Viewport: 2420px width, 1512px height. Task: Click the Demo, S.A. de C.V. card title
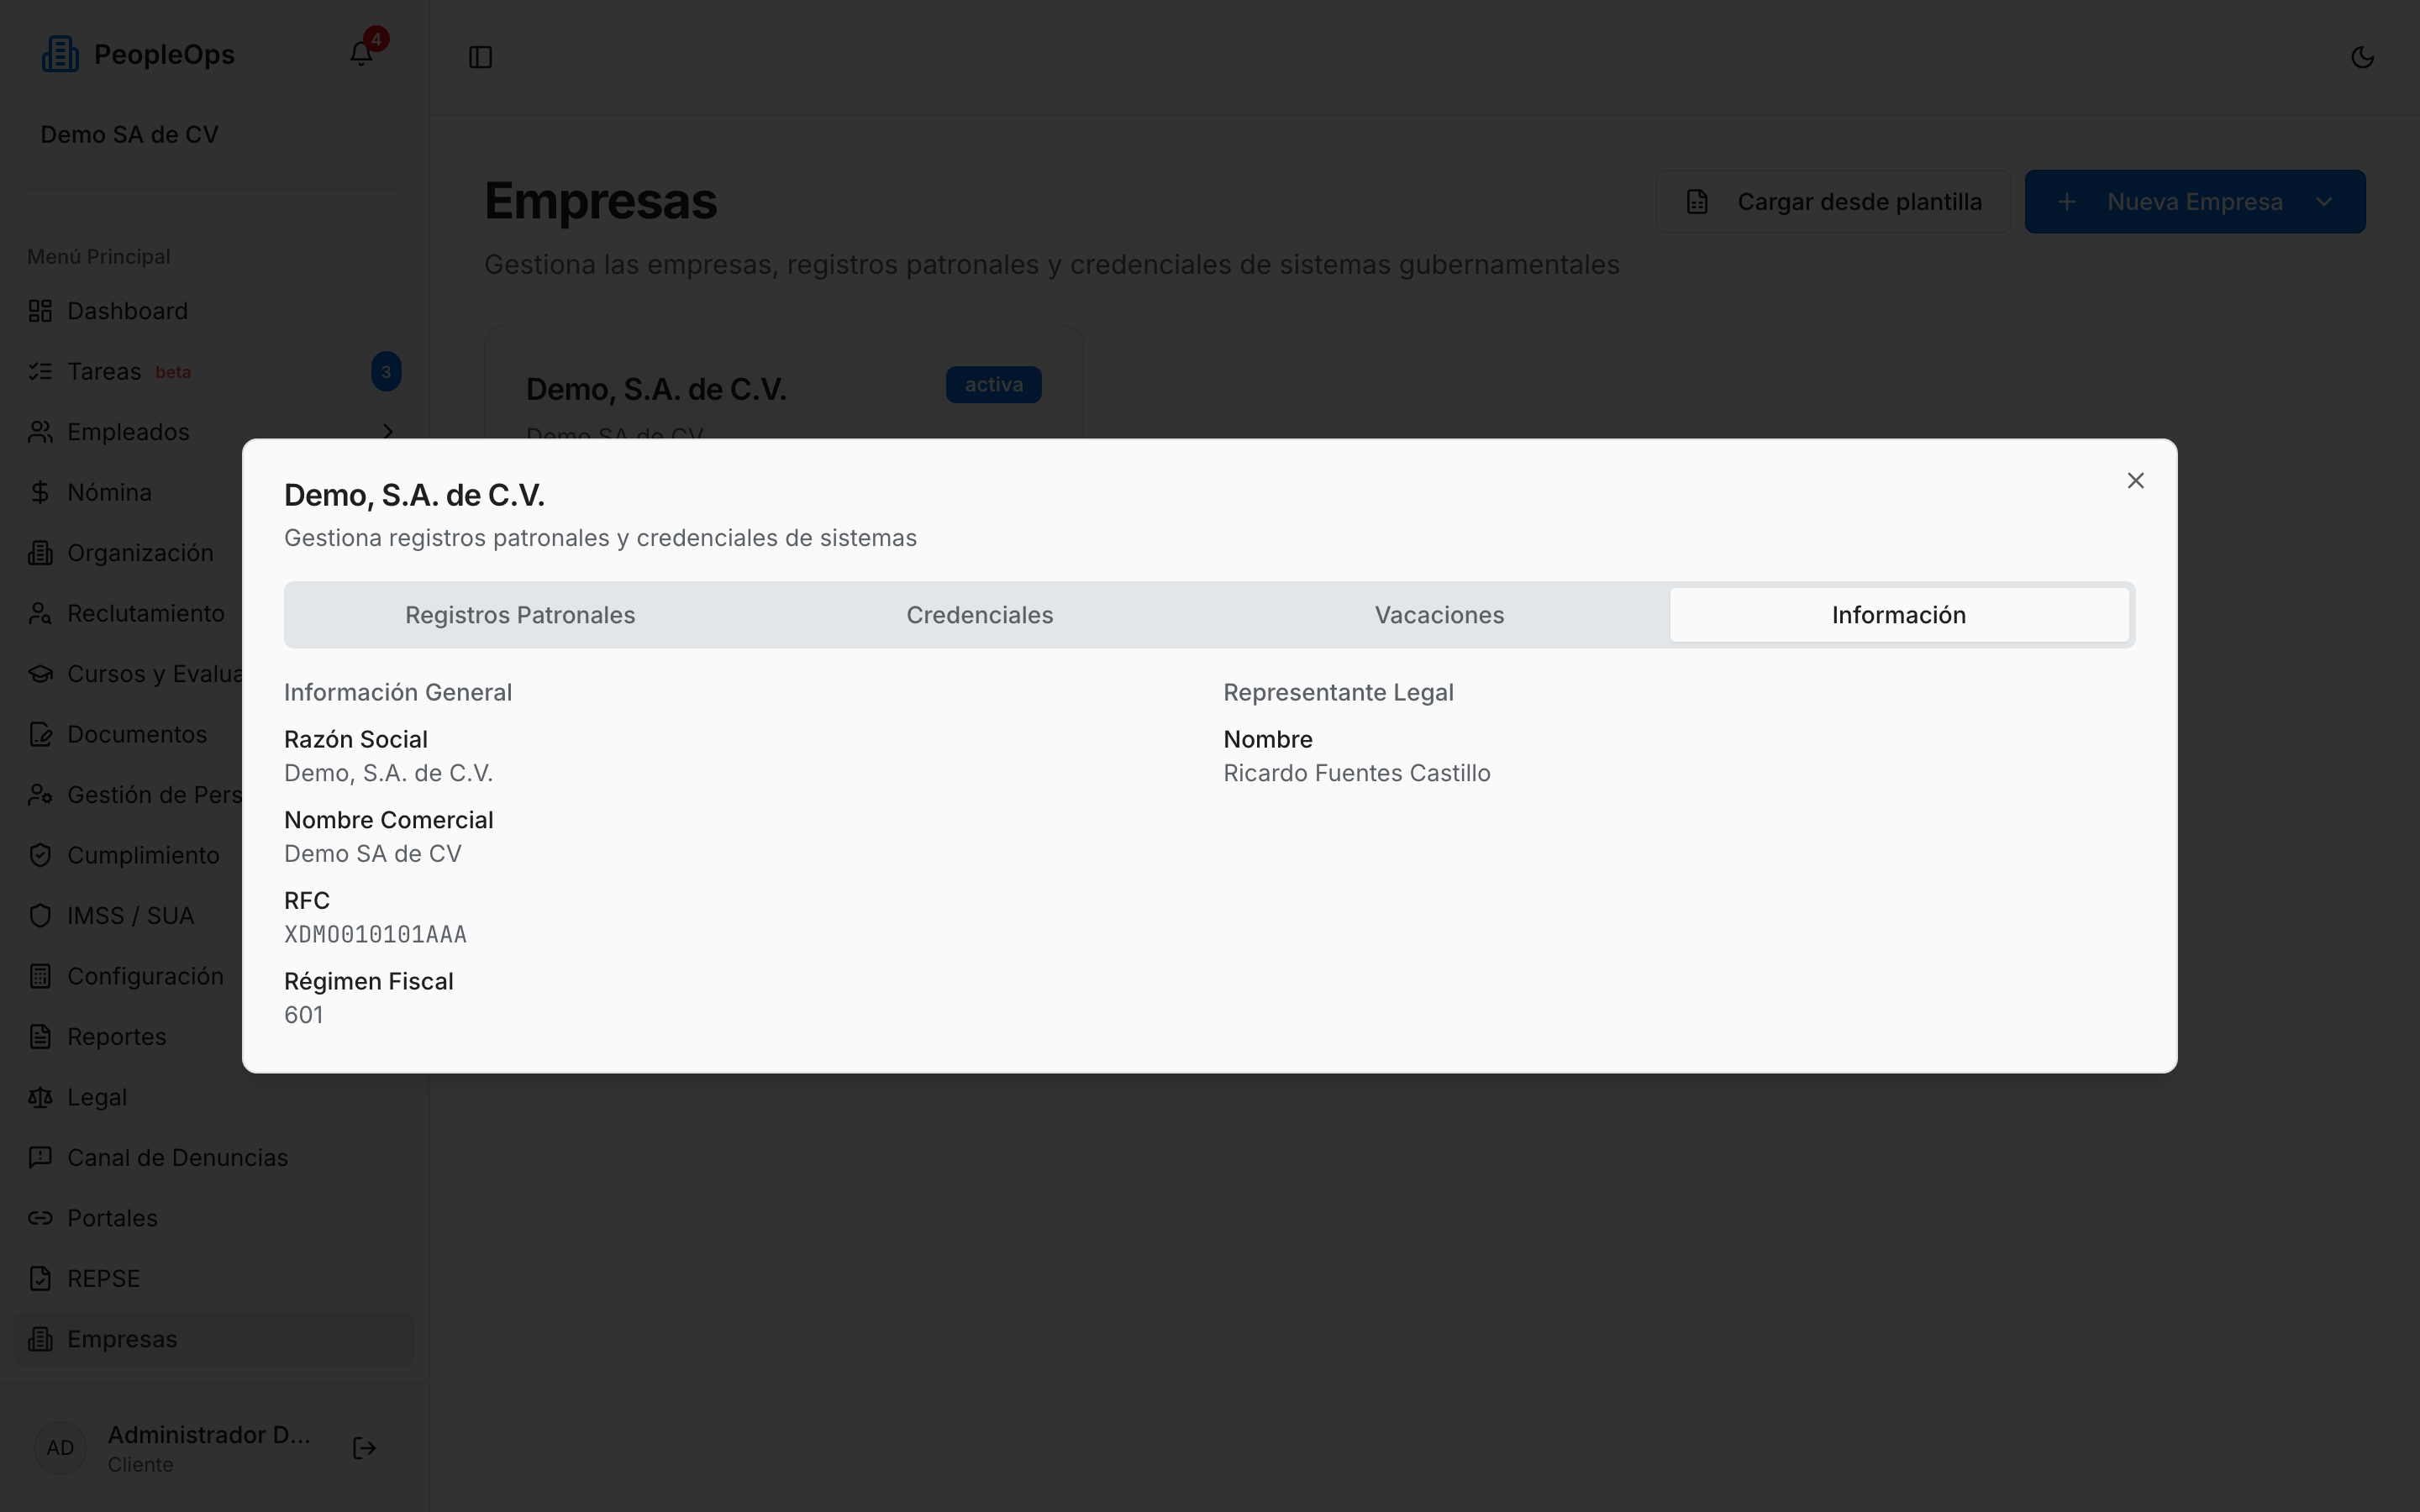coord(656,389)
